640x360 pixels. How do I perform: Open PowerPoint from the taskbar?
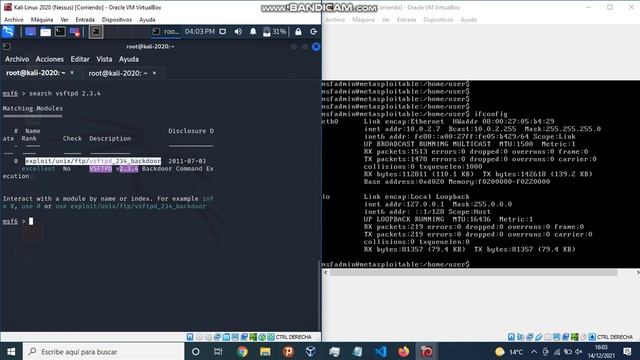pyautogui.click(x=288, y=351)
